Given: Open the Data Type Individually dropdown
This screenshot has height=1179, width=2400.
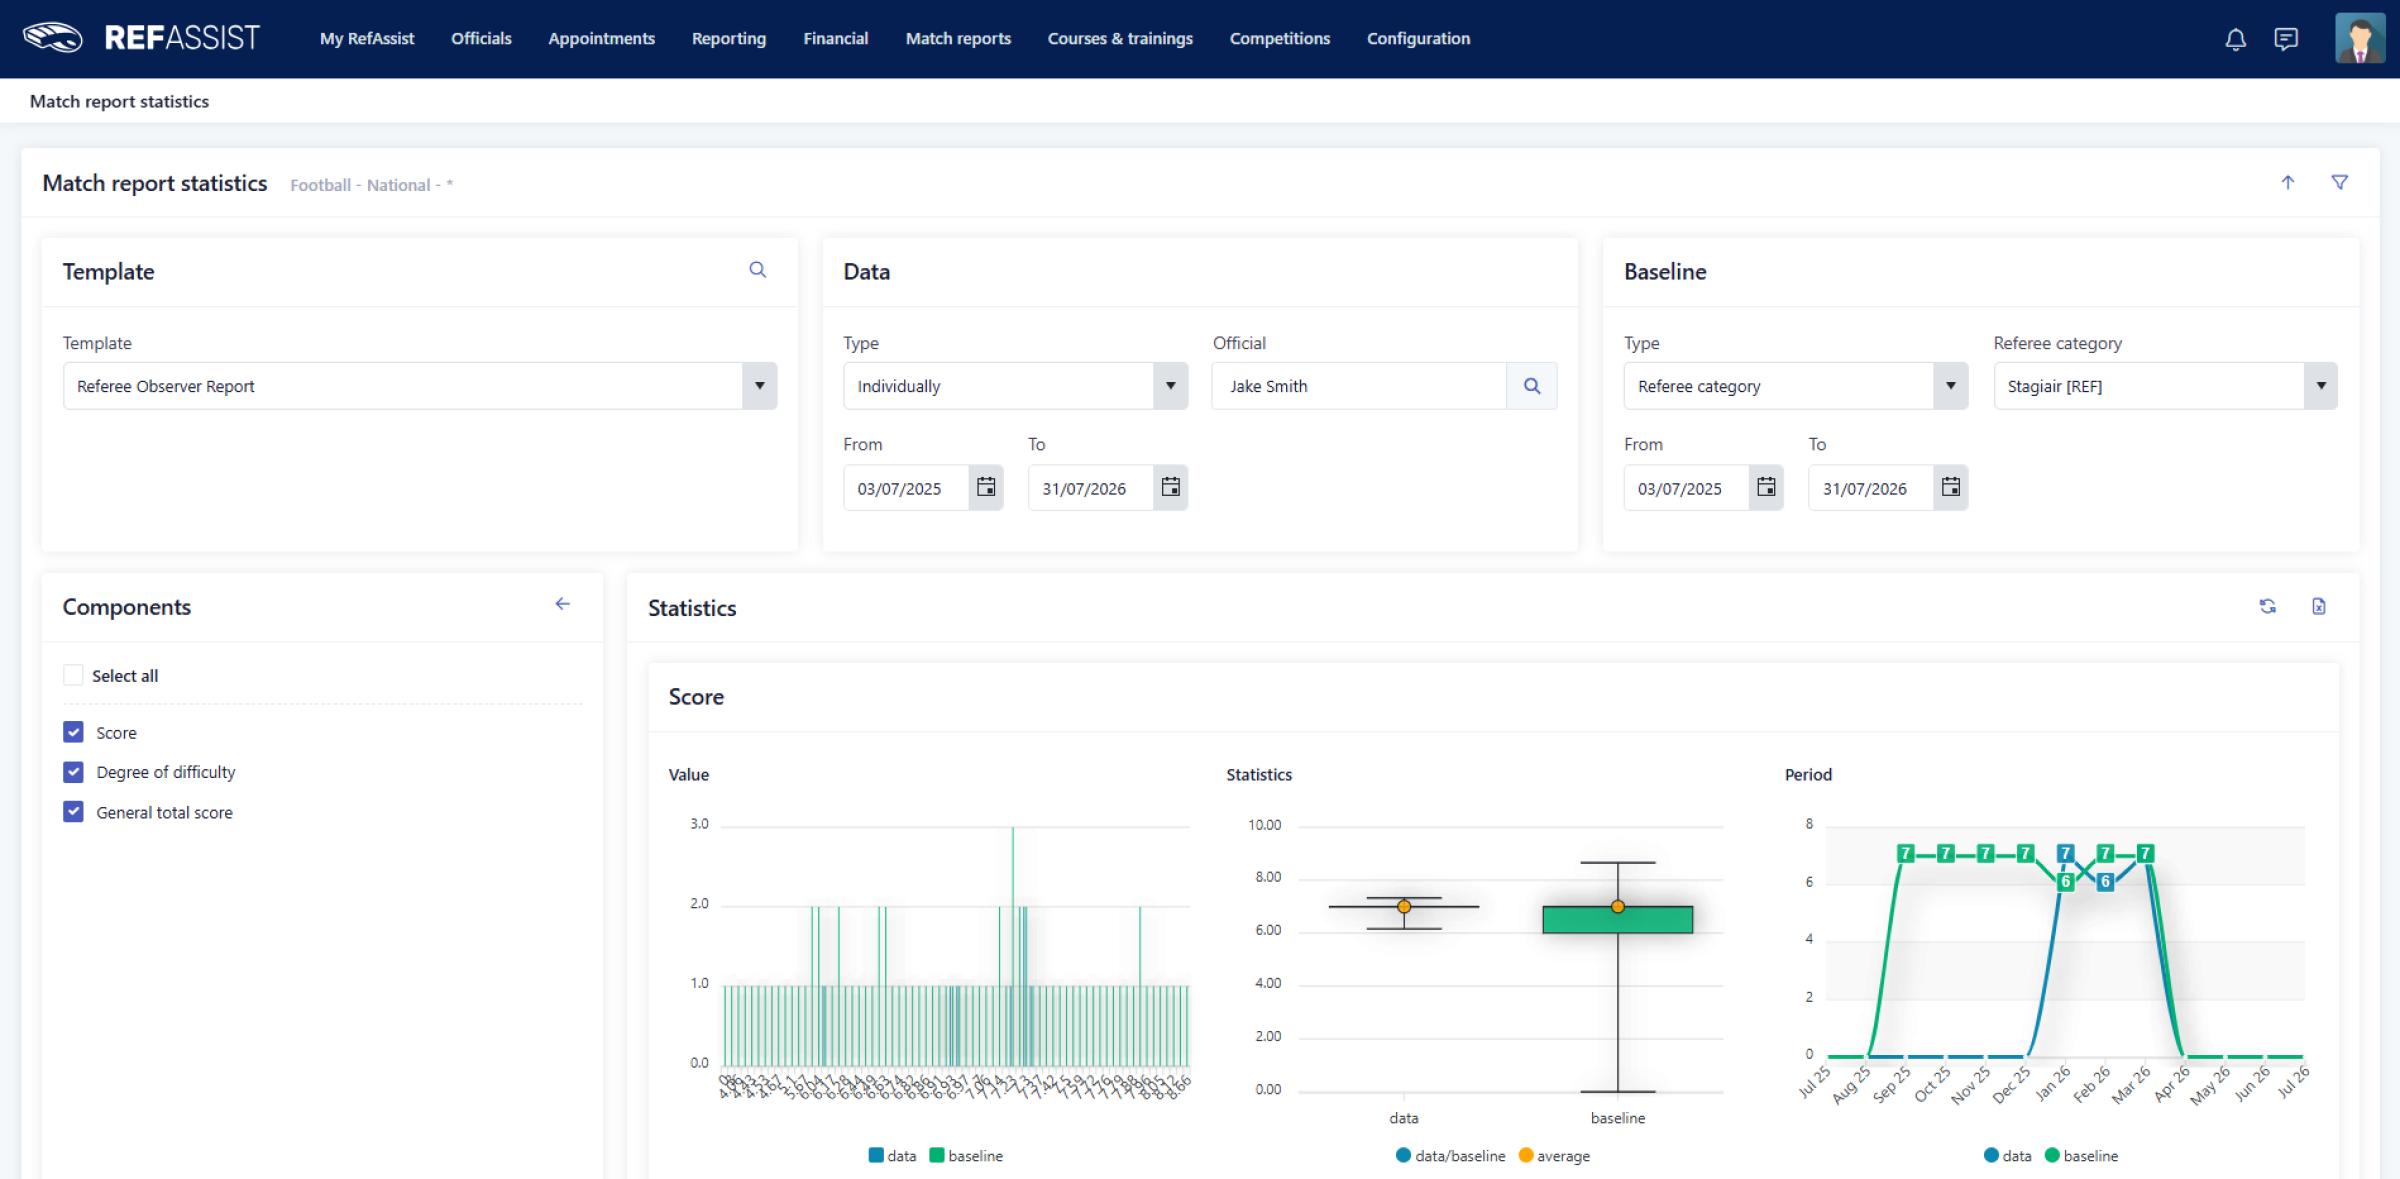Looking at the screenshot, I should click(1170, 386).
